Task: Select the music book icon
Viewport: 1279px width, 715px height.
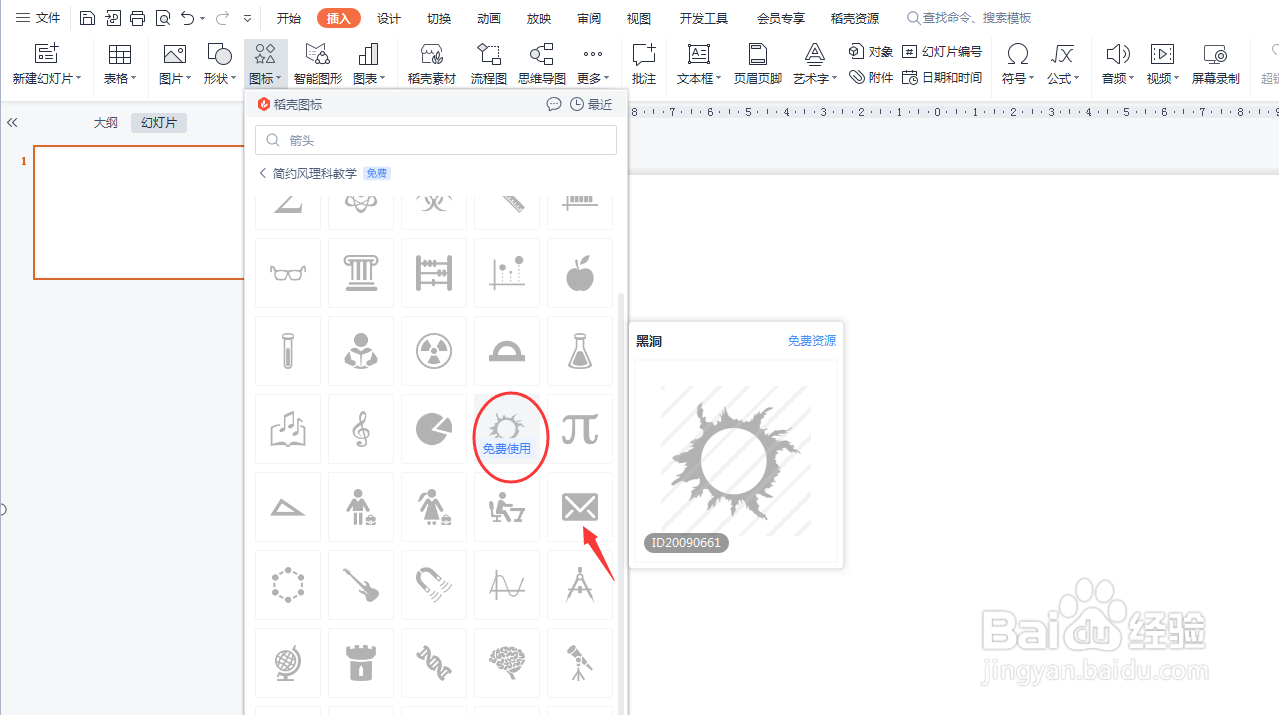Action: click(288, 430)
